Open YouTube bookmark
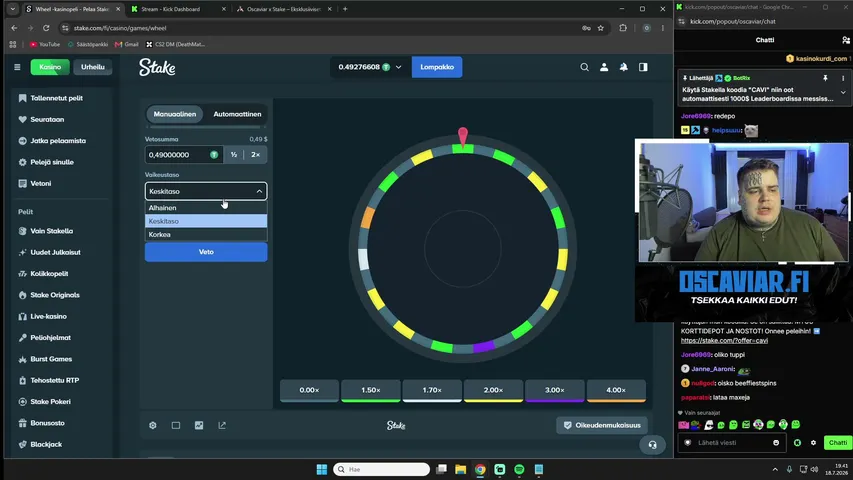The height and width of the screenshot is (480, 853). point(45,44)
